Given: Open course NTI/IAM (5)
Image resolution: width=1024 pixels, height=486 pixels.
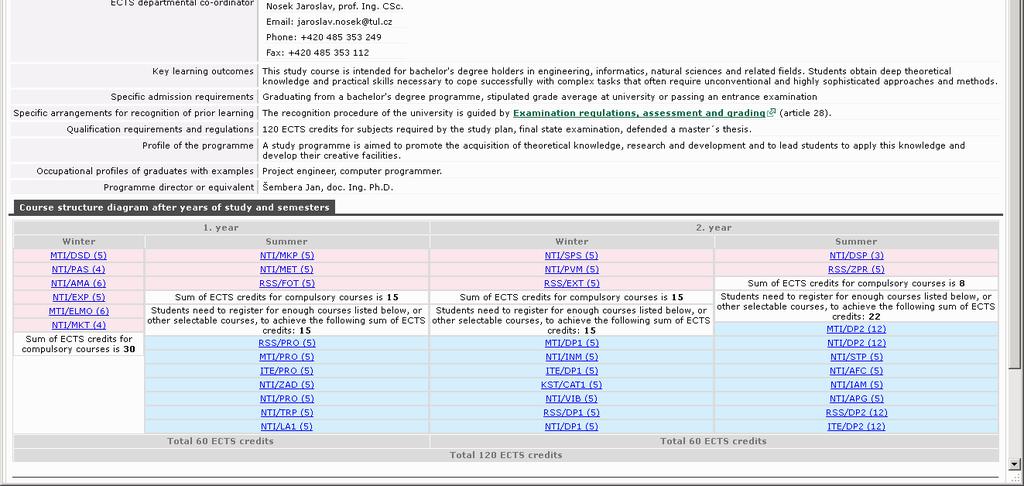Looking at the screenshot, I should 856,385.
